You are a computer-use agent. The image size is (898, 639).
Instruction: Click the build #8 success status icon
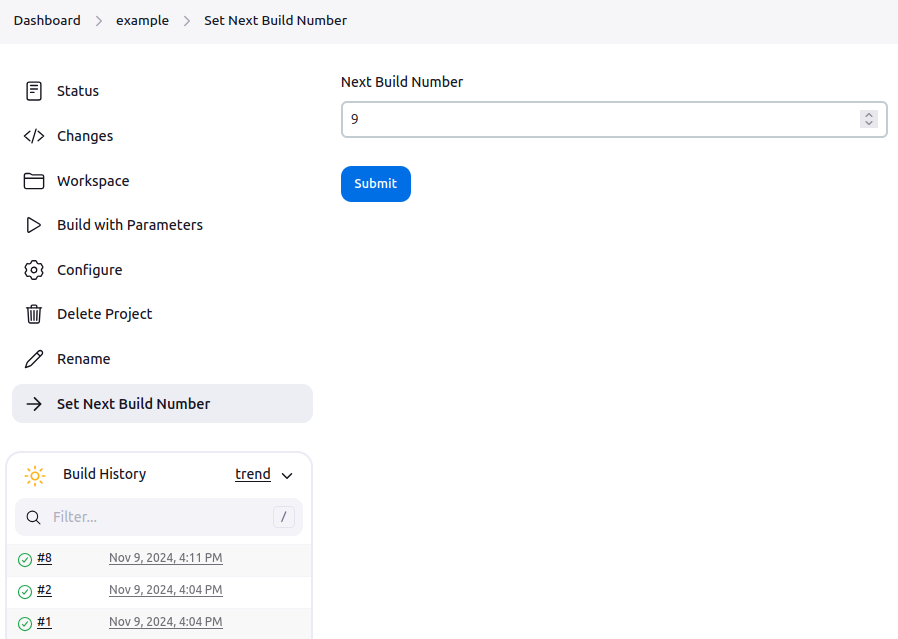pos(25,559)
